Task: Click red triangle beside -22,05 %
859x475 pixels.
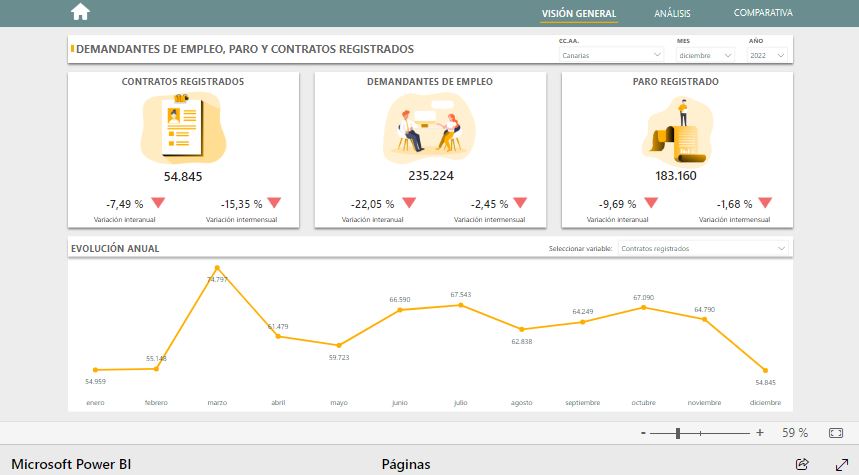Action: 409,203
